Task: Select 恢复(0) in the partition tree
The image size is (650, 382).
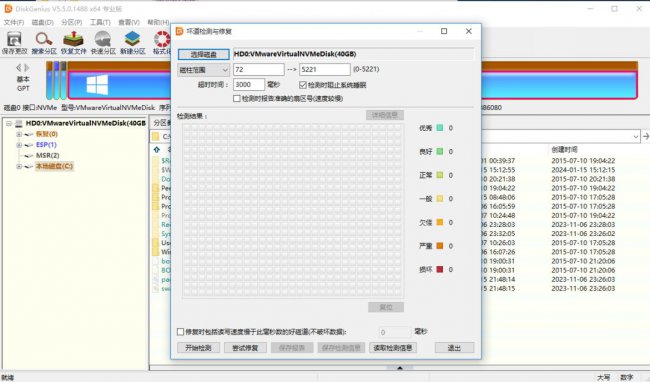Action: pos(47,134)
